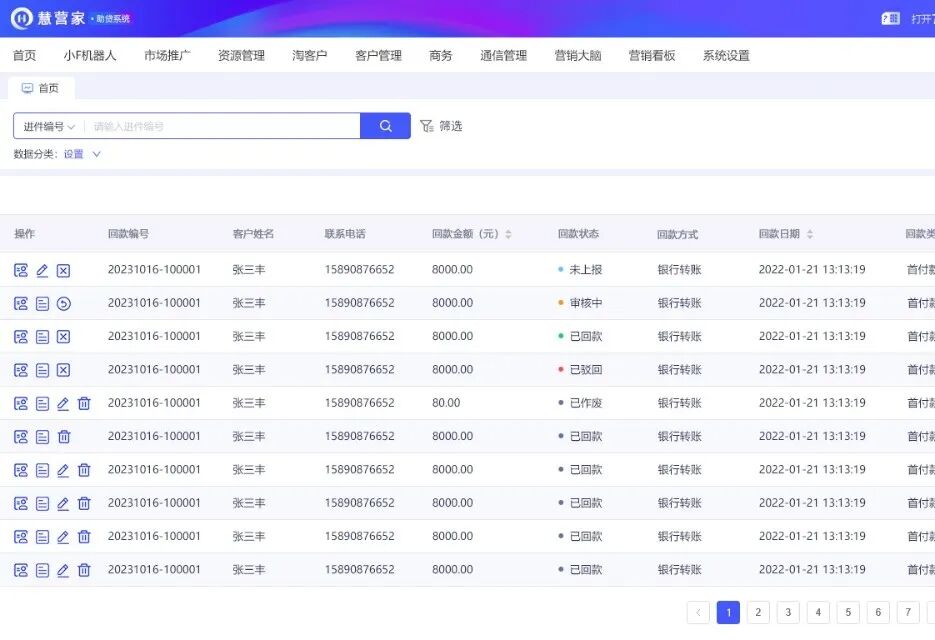935x640 pixels.
Task: Click the 回款编号 column header
Action: click(128, 234)
